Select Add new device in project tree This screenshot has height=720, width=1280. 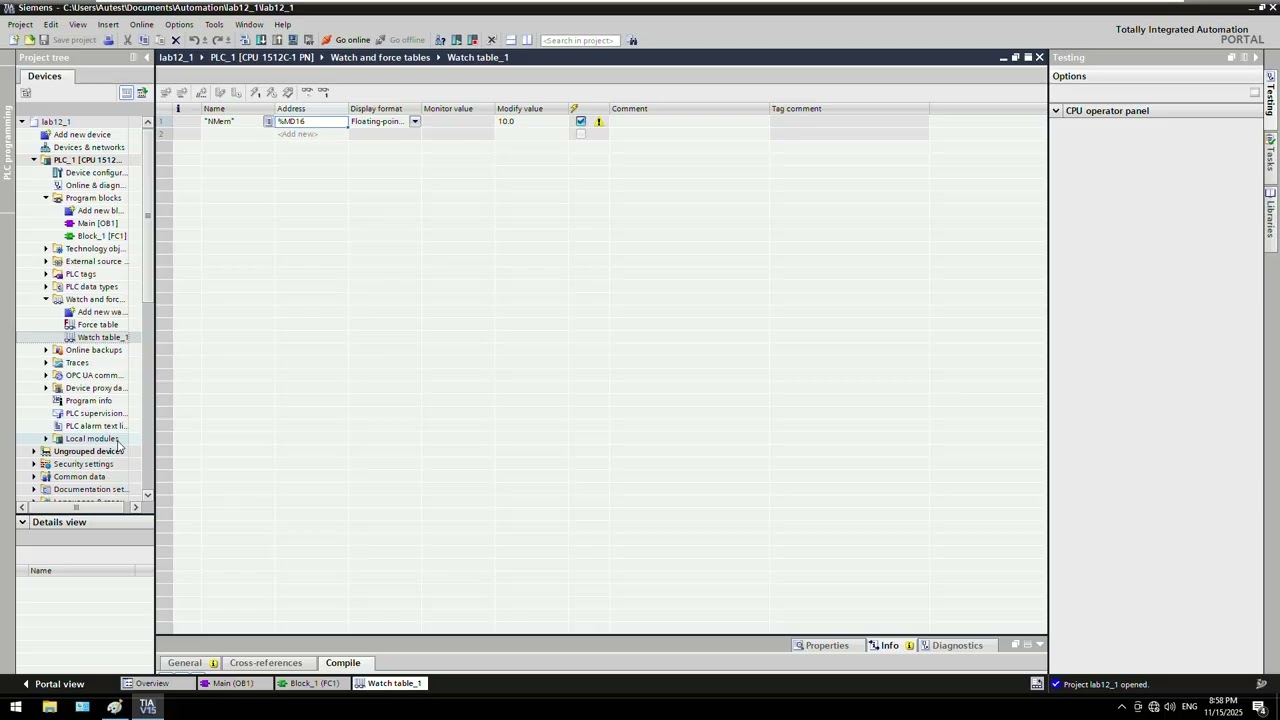82,135
